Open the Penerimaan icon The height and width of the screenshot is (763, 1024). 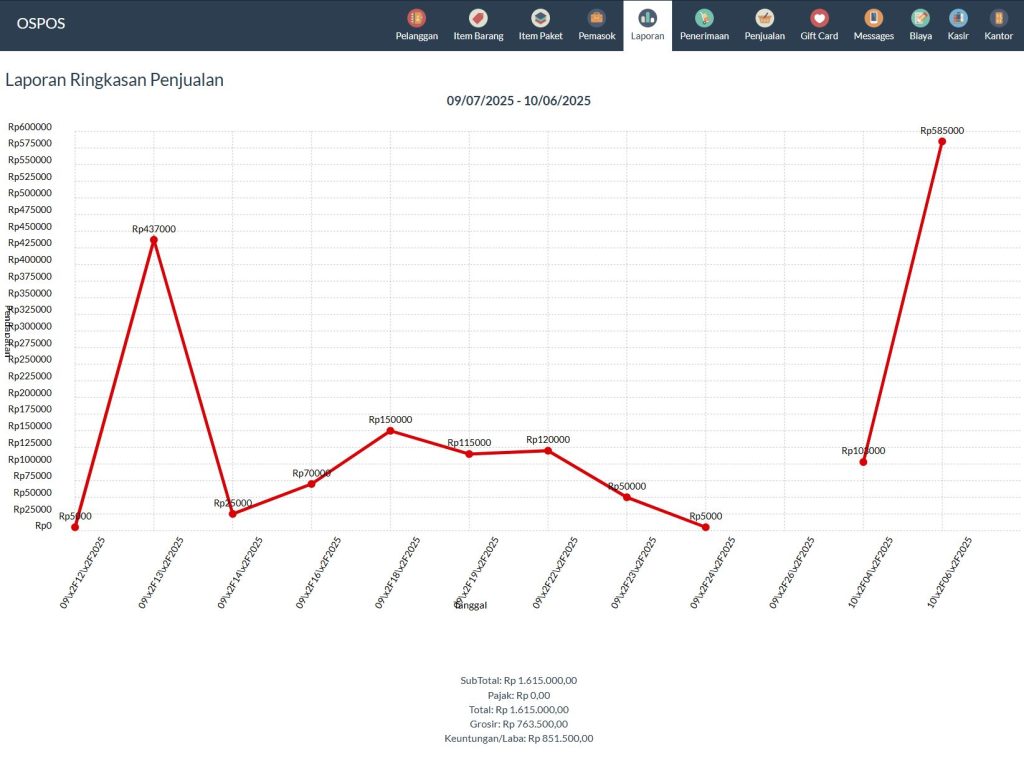pyautogui.click(x=704, y=18)
